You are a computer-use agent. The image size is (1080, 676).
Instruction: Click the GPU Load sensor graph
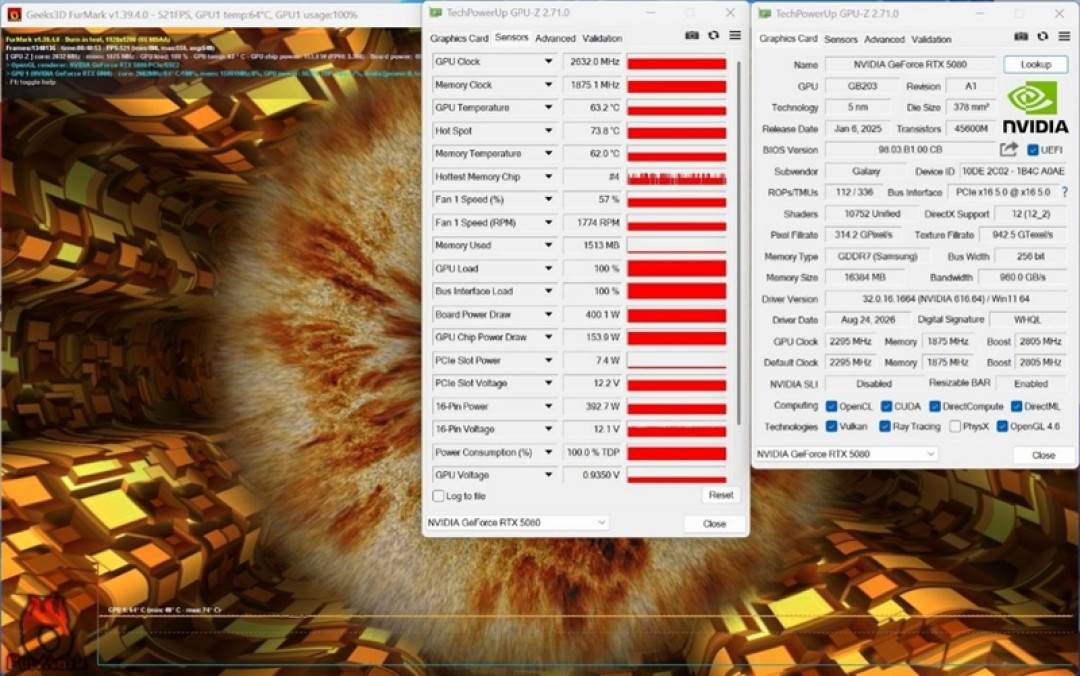click(x=676, y=268)
